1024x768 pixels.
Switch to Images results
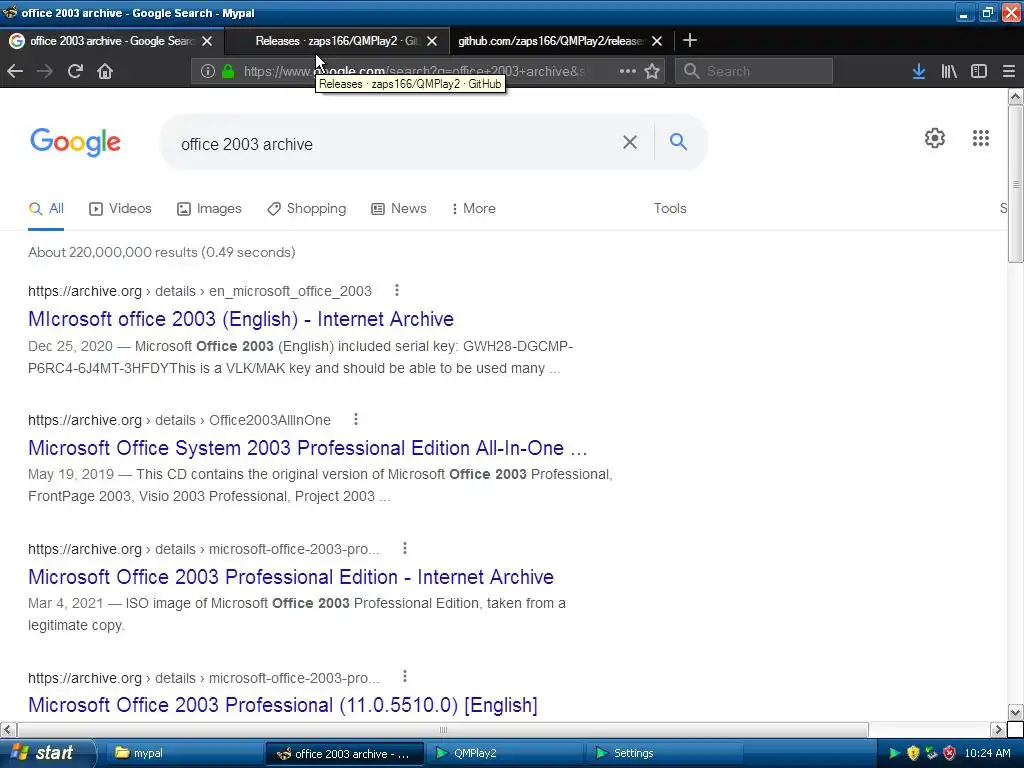209,208
